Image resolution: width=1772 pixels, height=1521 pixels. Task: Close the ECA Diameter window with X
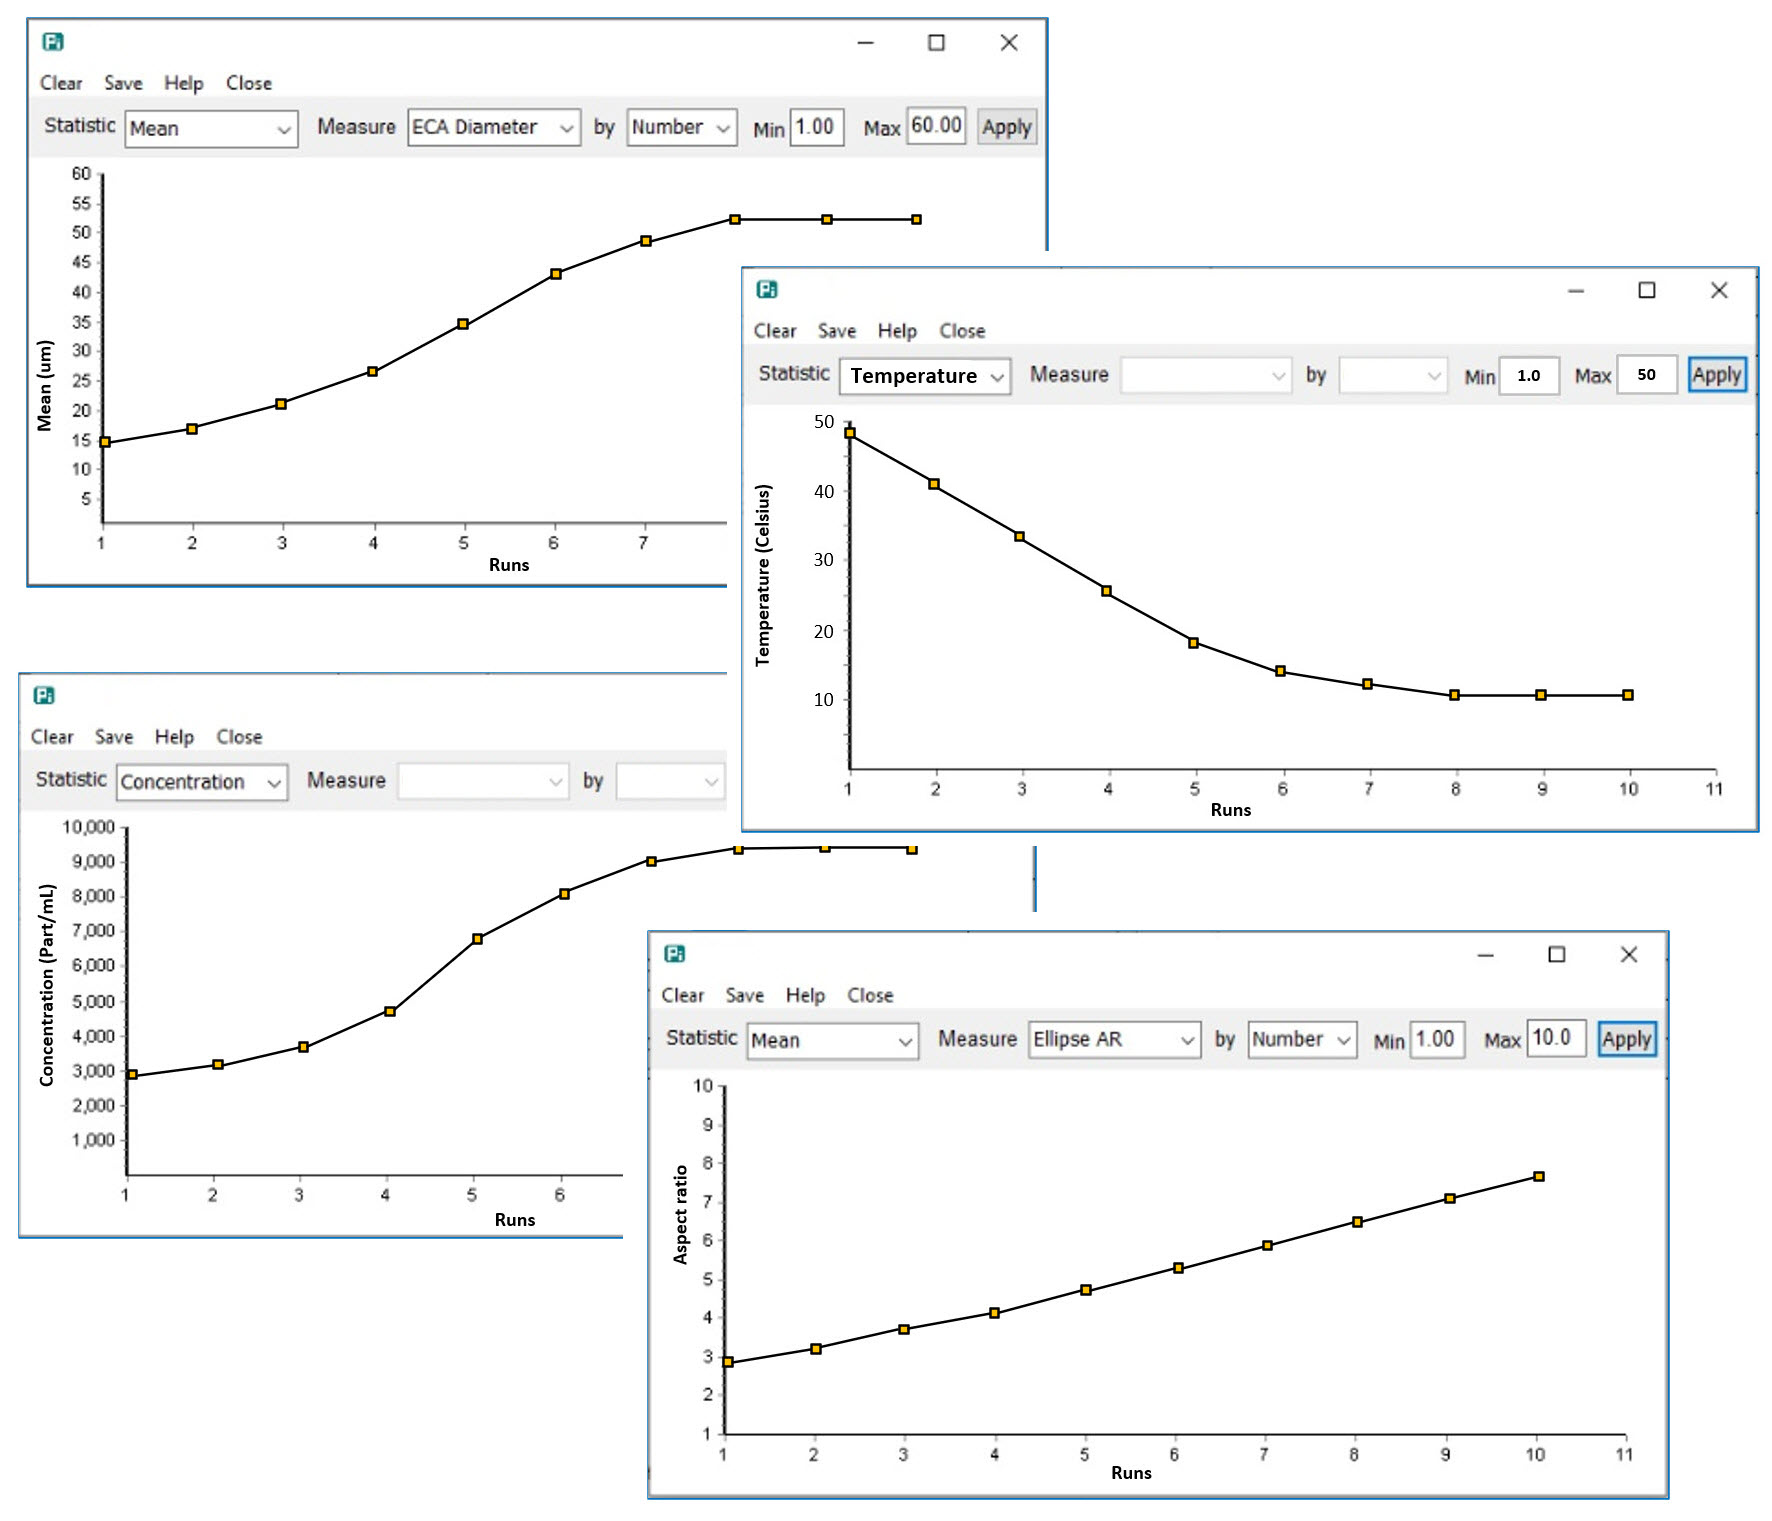pyautogui.click(x=1009, y=42)
